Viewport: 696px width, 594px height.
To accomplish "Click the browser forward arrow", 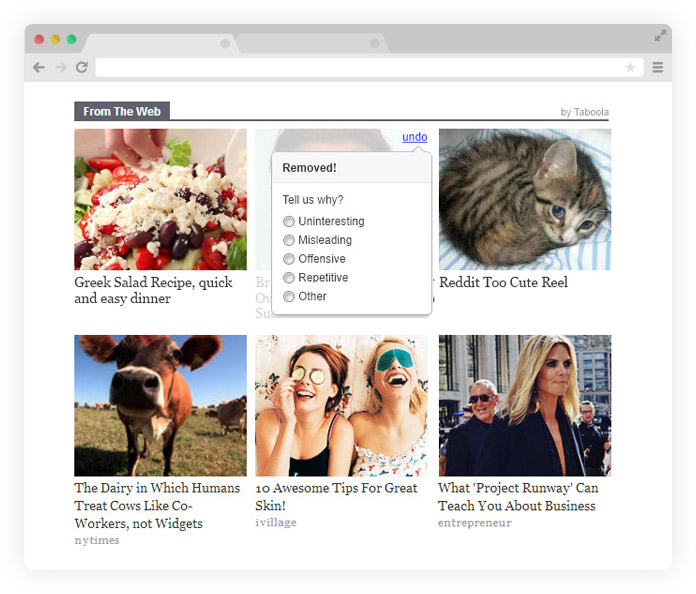I will pos(60,67).
